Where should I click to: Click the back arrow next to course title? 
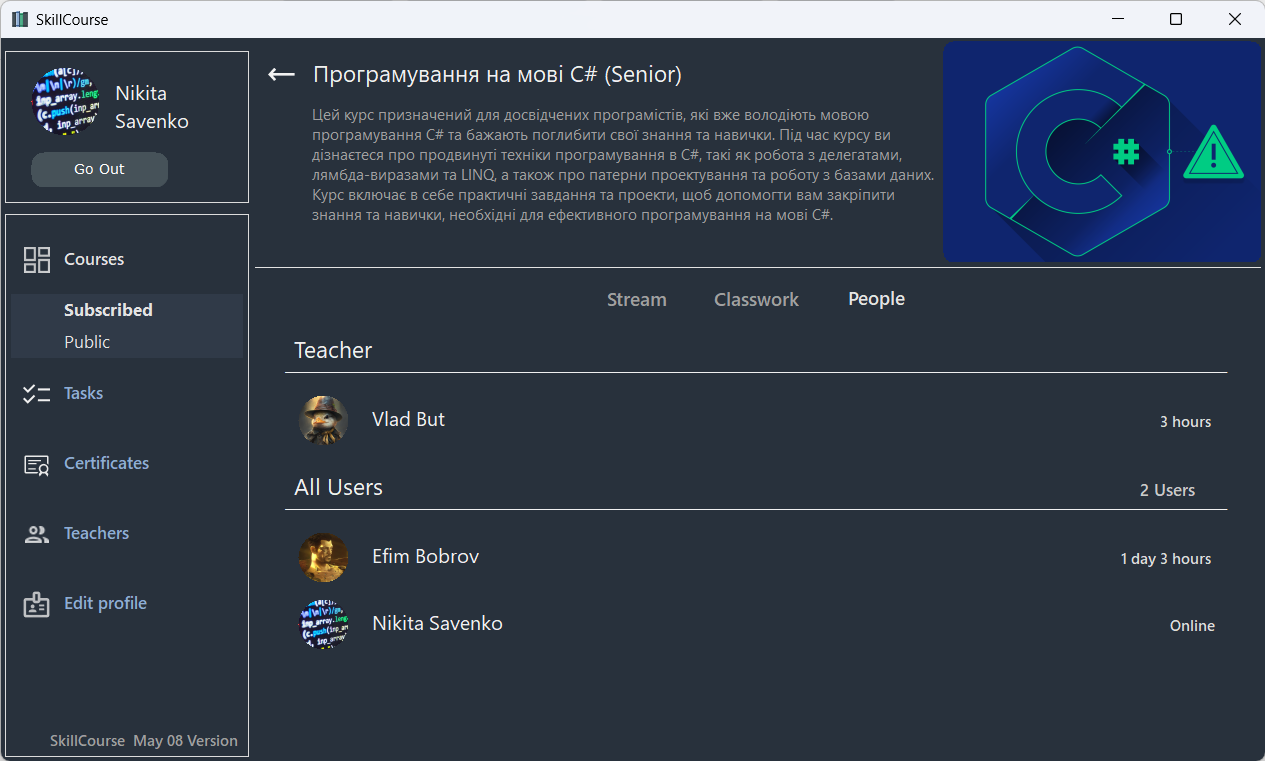282,75
